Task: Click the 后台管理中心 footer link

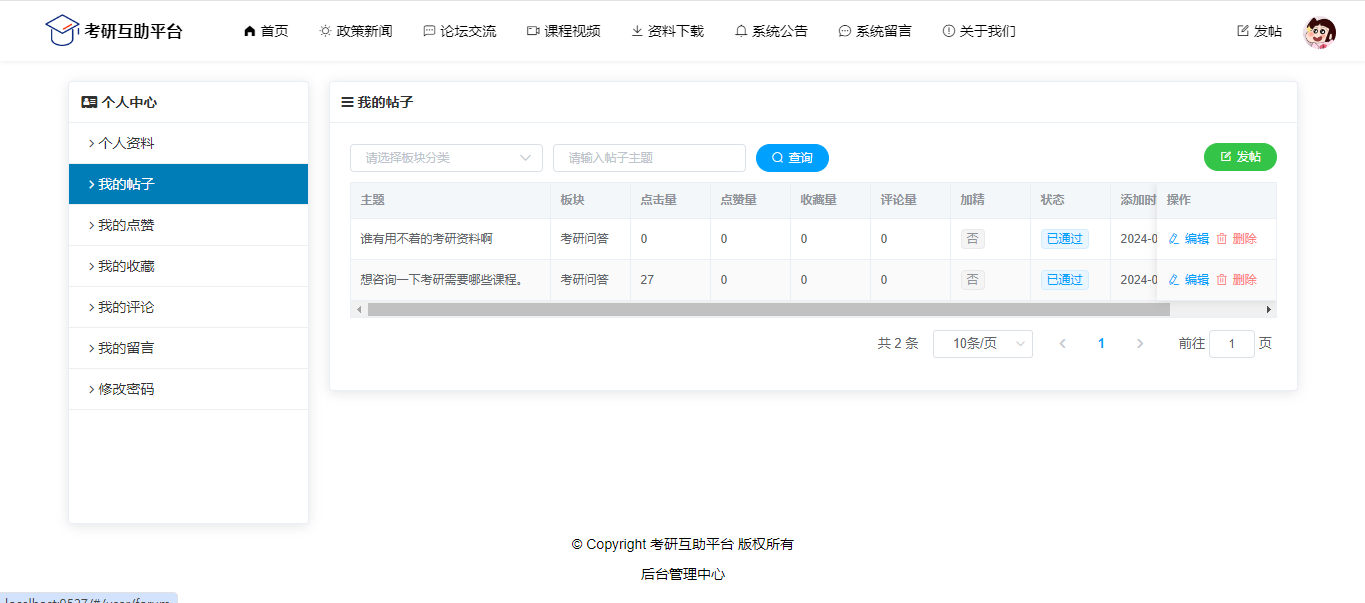Action: point(683,574)
